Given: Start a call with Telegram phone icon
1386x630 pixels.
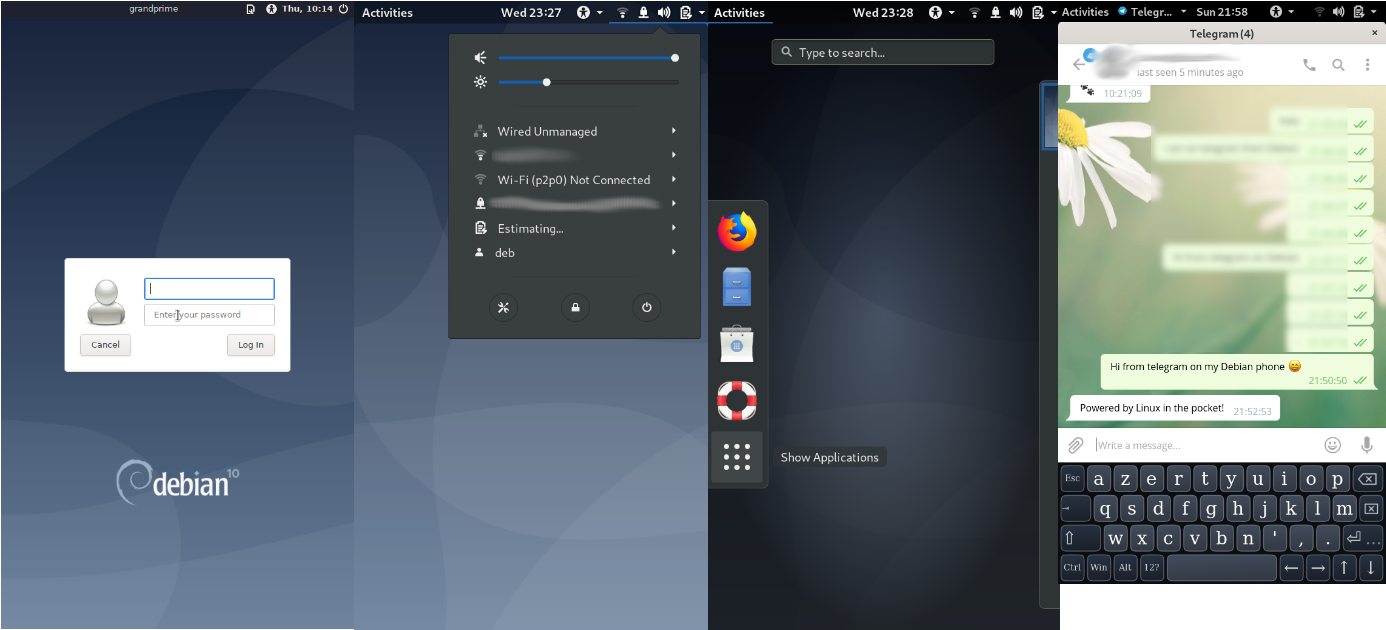Looking at the screenshot, I should (1310, 65).
